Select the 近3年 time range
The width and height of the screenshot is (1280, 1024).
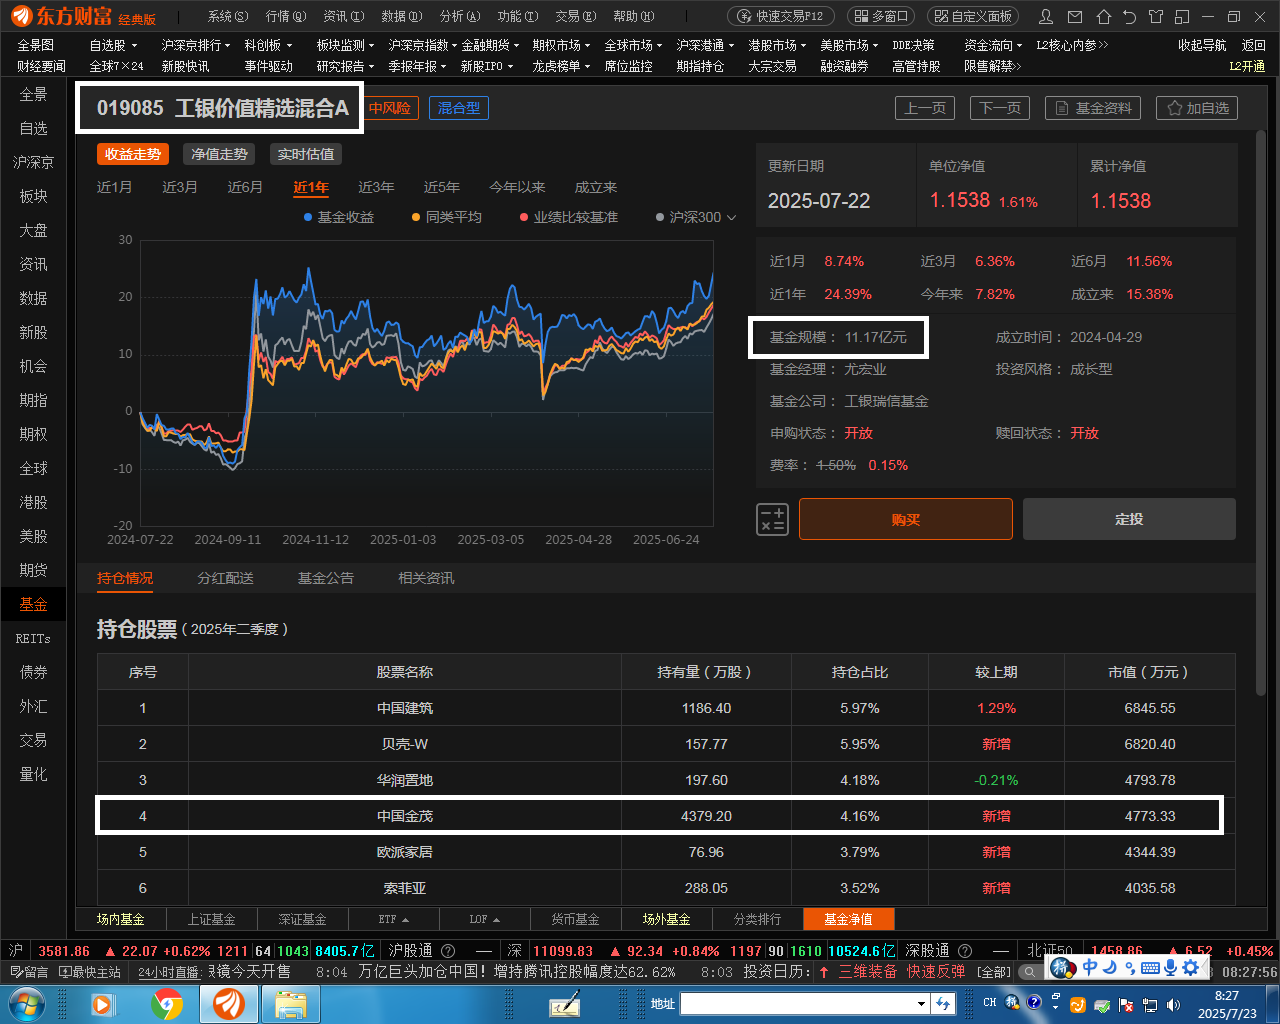376,187
